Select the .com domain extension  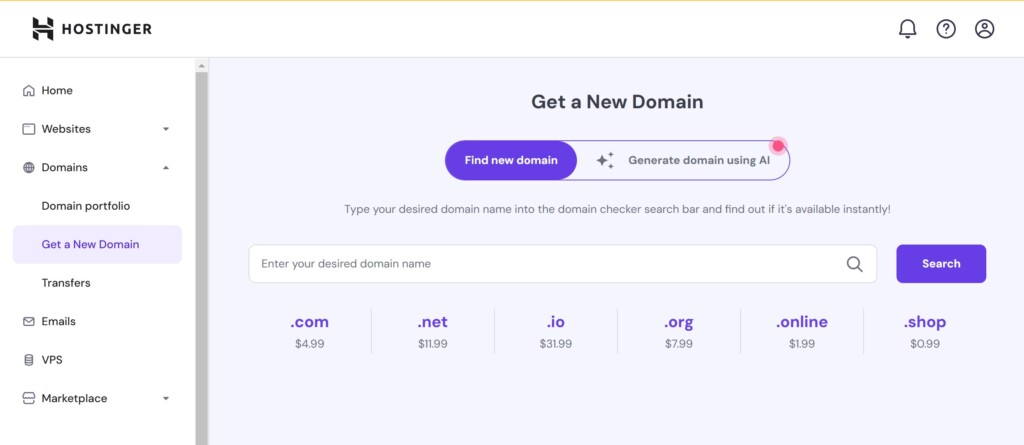310,332
